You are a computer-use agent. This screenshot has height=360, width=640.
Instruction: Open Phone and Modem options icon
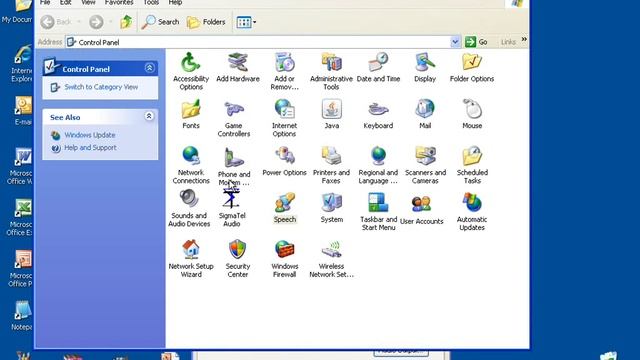coord(233,158)
